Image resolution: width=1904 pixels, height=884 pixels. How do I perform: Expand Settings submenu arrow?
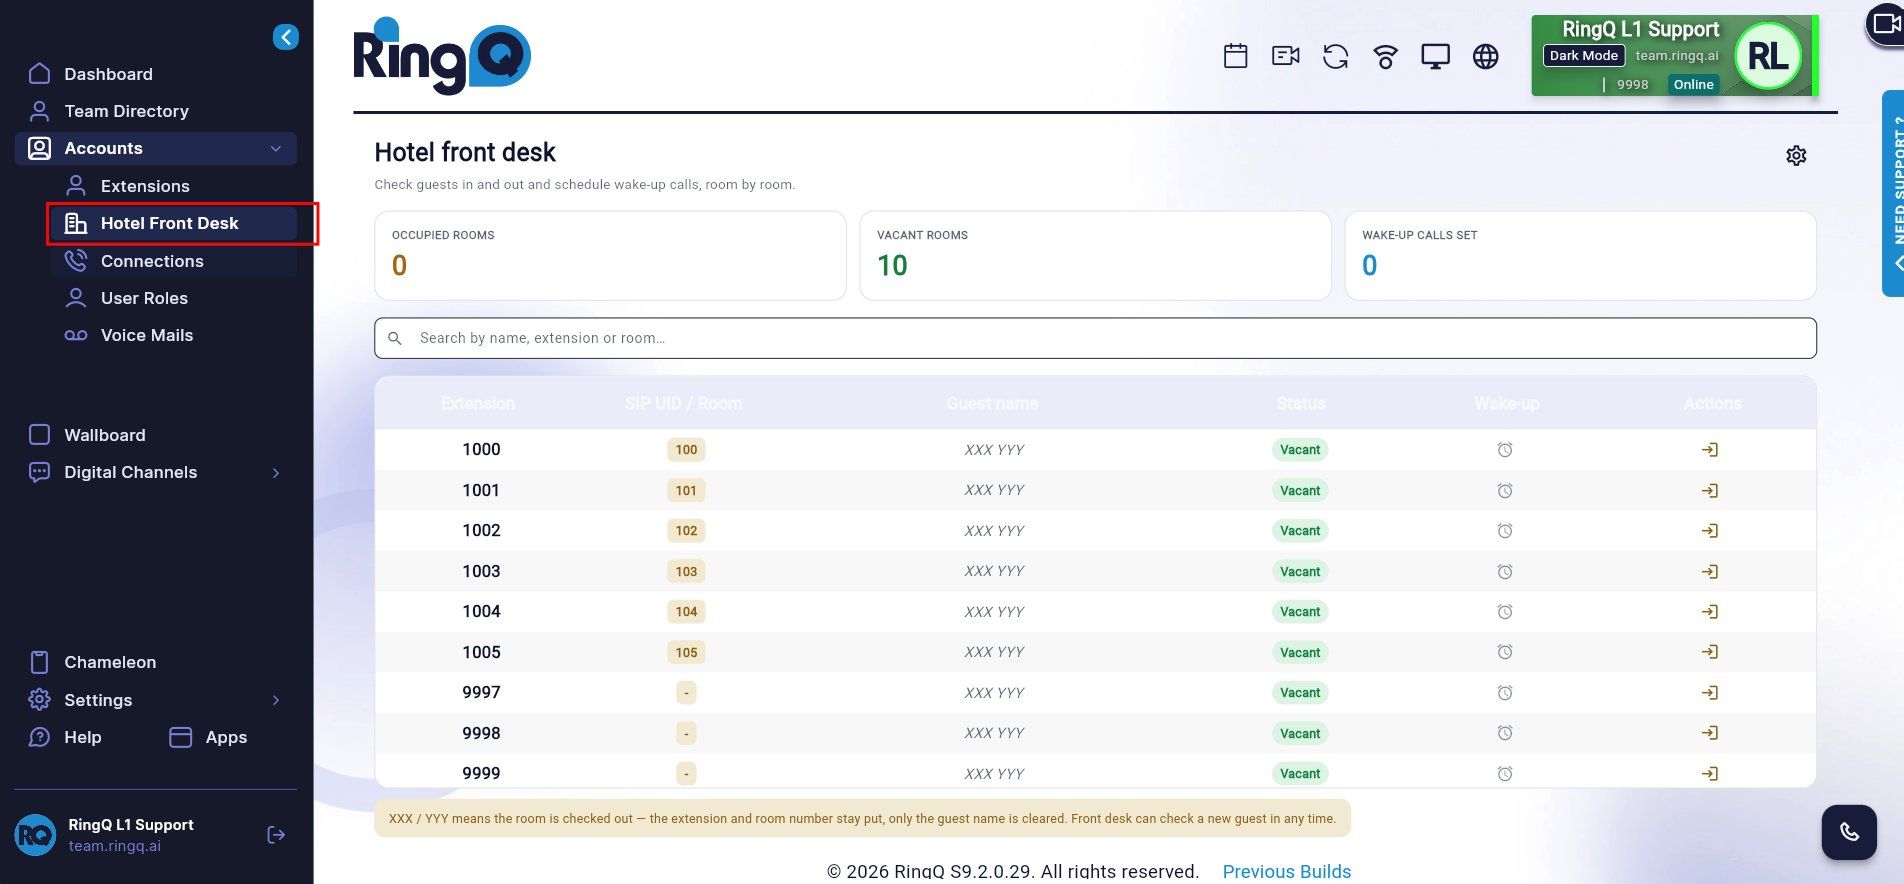click(x=276, y=700)
